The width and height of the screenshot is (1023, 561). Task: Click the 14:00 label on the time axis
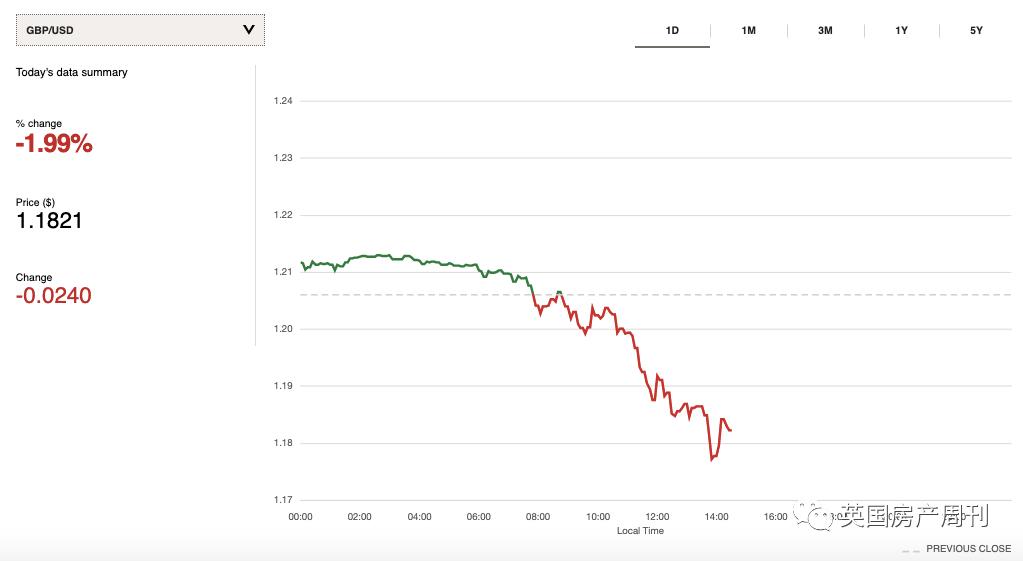(x=716, y=517)
